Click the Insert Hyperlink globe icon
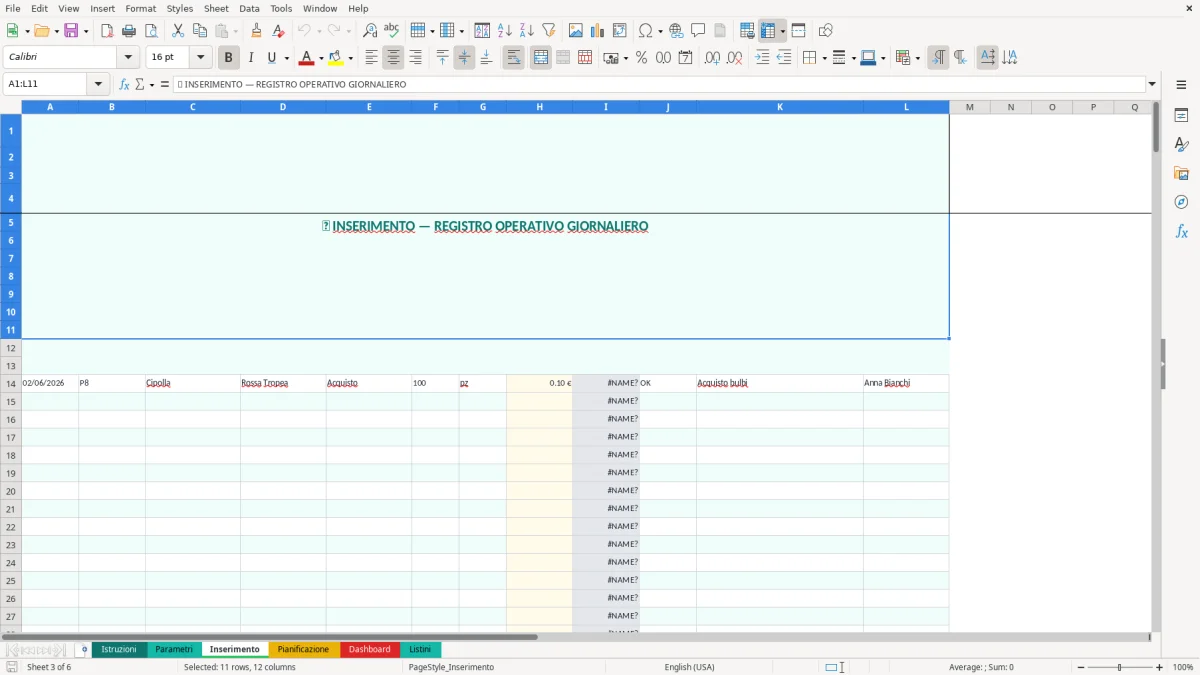Viewport: 1200px width, 675px height. point(676,31)
